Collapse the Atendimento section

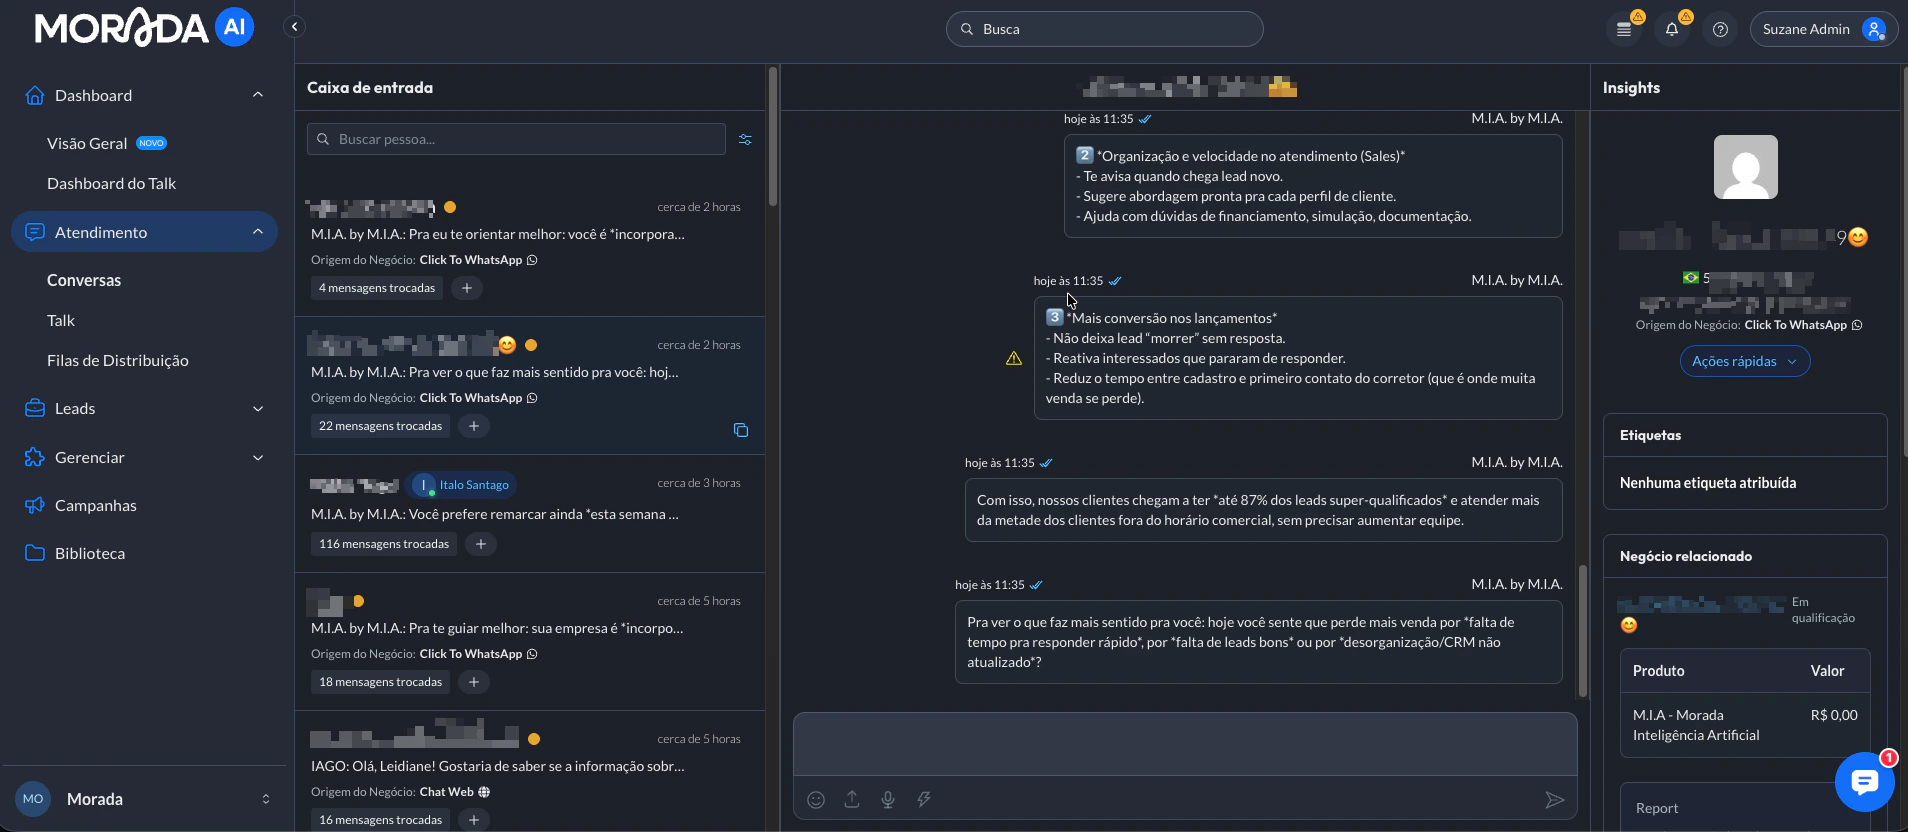coord(258,232)
